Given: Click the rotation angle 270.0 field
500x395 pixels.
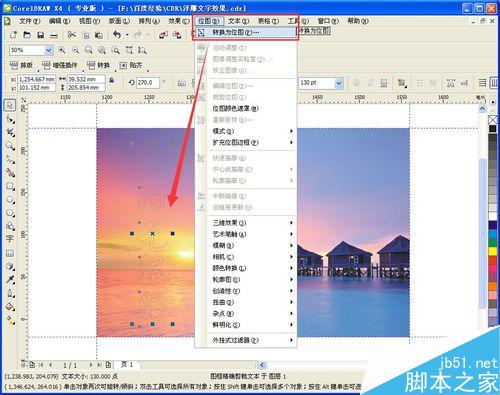Looking at the screenshot, I should 147,82.
